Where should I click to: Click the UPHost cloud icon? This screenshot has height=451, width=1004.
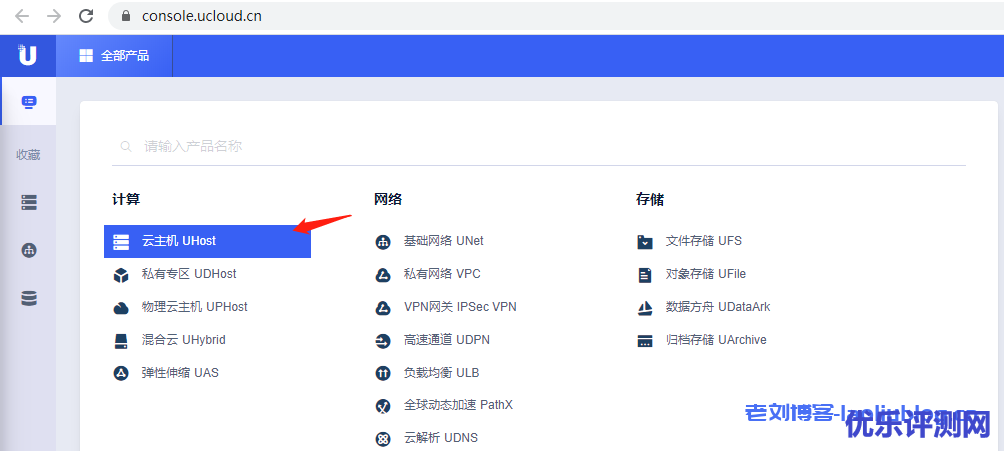[121, 308]
